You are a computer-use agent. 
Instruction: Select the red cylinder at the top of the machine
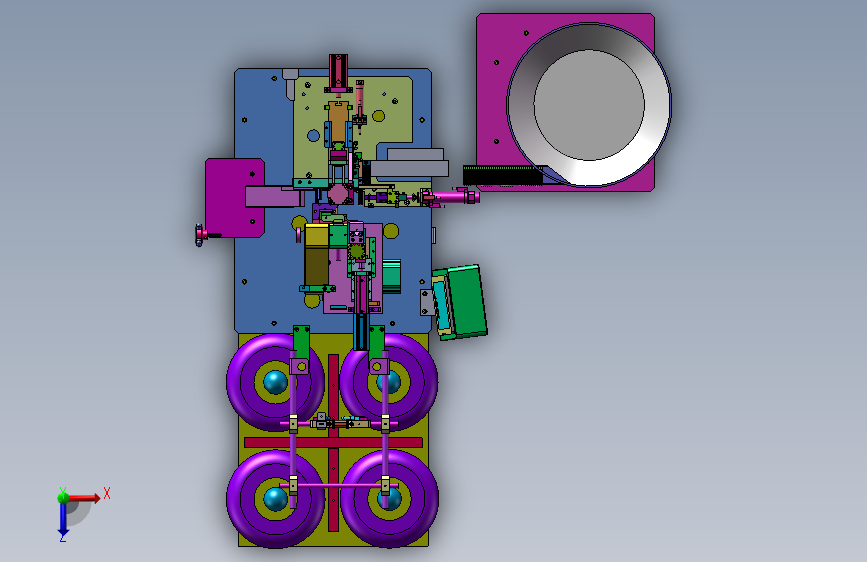[338, 71]
